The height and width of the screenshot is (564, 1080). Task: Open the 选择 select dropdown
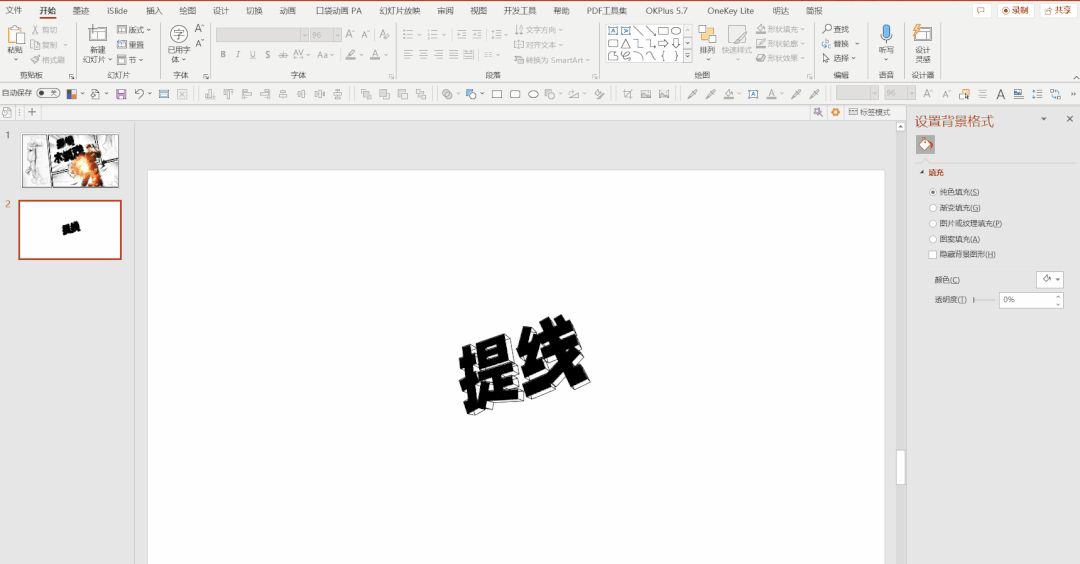[x=840, y=59]
